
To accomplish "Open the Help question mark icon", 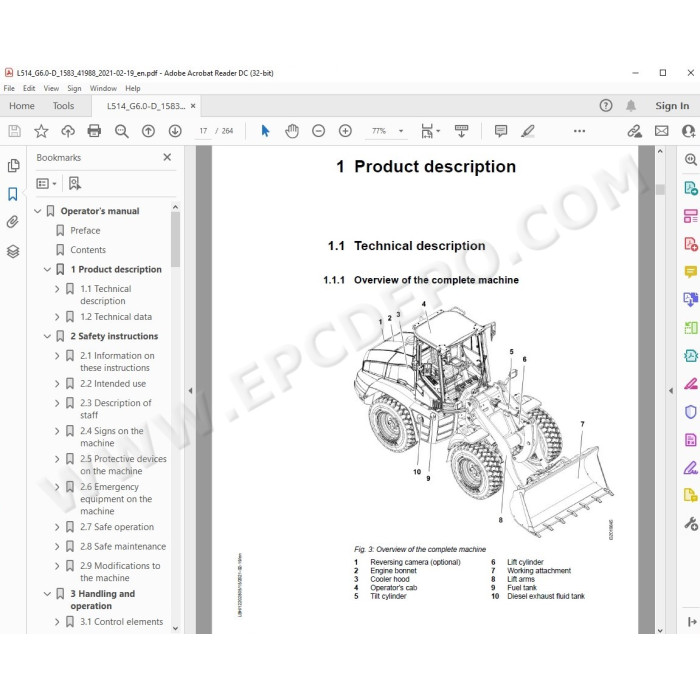I will coord(606,106).
